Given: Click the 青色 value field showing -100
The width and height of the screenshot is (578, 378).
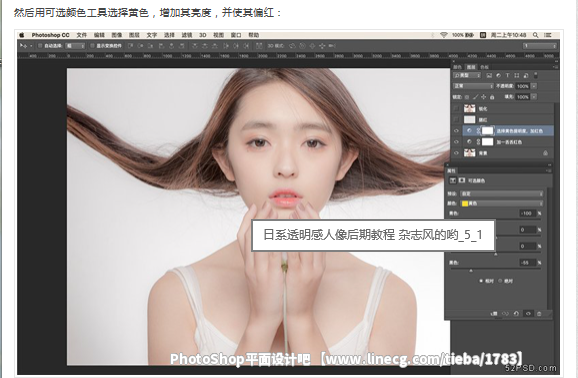Looking at the screenshot, I should [x=527, y=213].
